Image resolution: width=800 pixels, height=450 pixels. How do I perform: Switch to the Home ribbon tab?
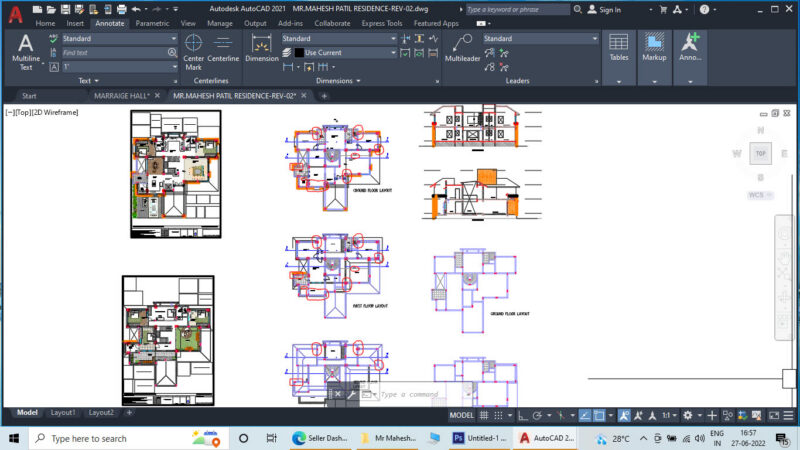[x=45, y=23]
